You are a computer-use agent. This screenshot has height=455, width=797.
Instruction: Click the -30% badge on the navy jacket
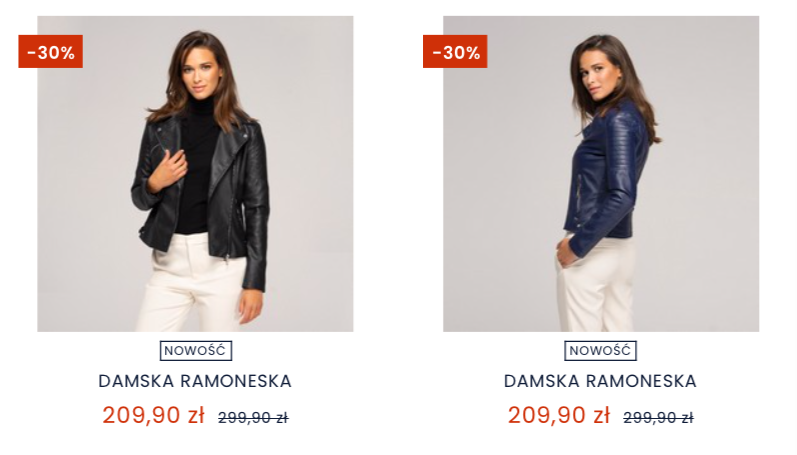point(455,52)
